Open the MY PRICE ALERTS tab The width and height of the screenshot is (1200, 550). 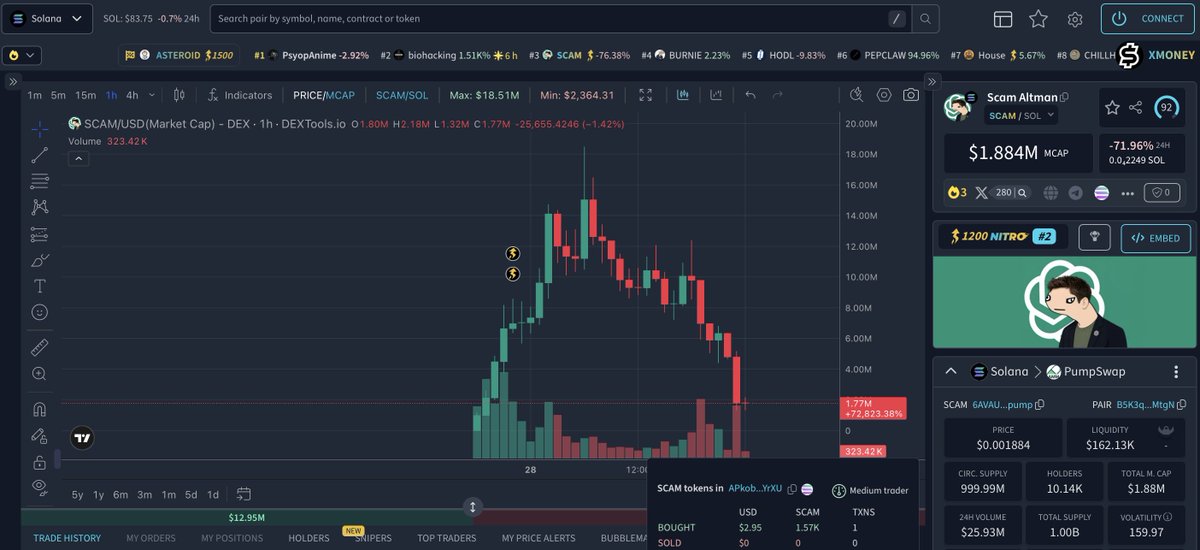(539, 538)
